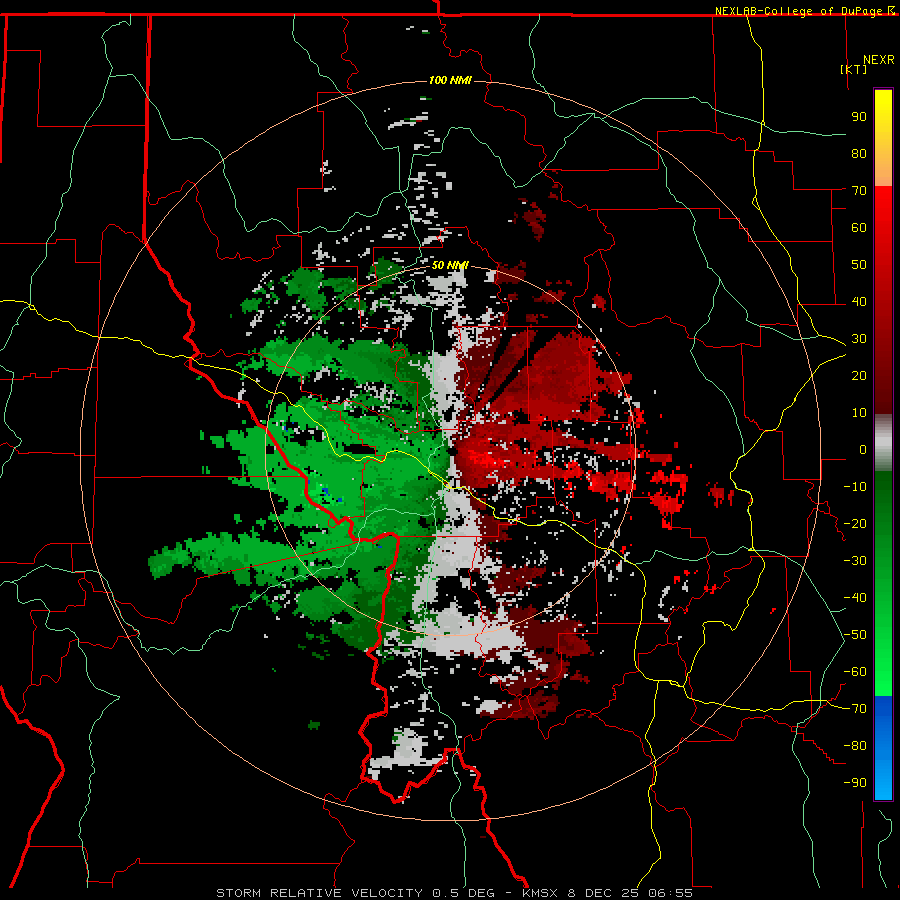Click the -70 knot color scale label

click(855, 709)
